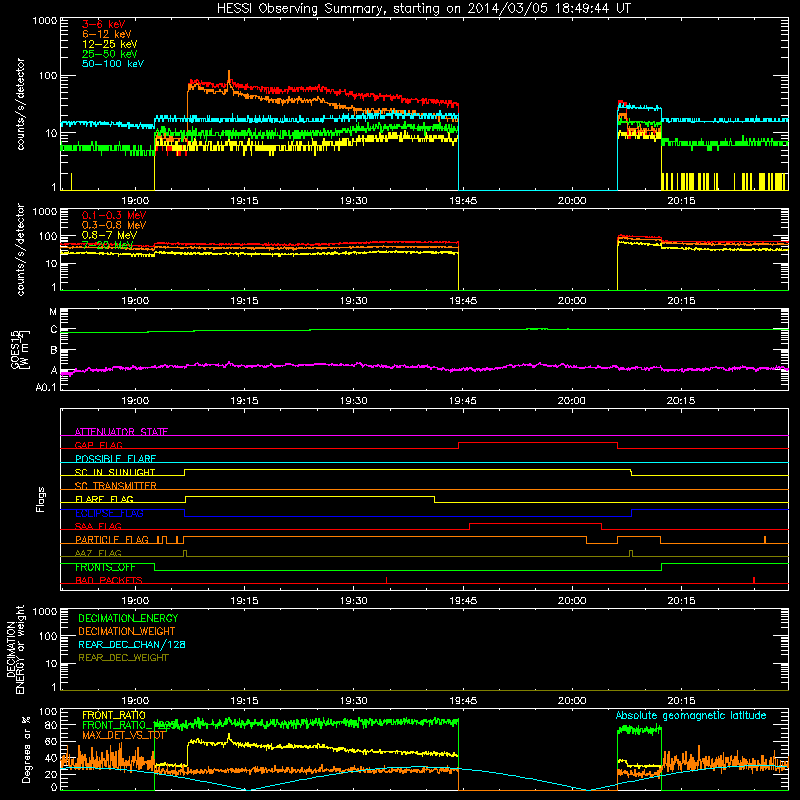Click 19:15 time label under top keV plot
Screen dimensions: 800x800
tap(244, 201)
